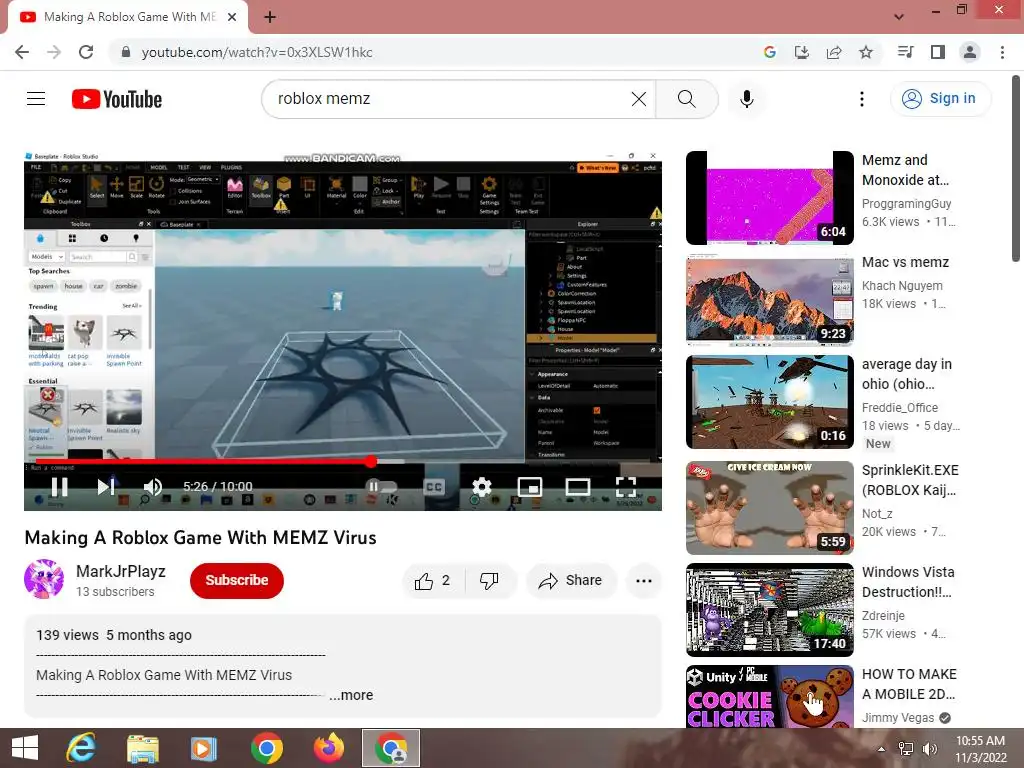Image resolution: width=1024 pixels, height=768 pixels.
Task: Expand description with ...more
Action: [351, 696]
